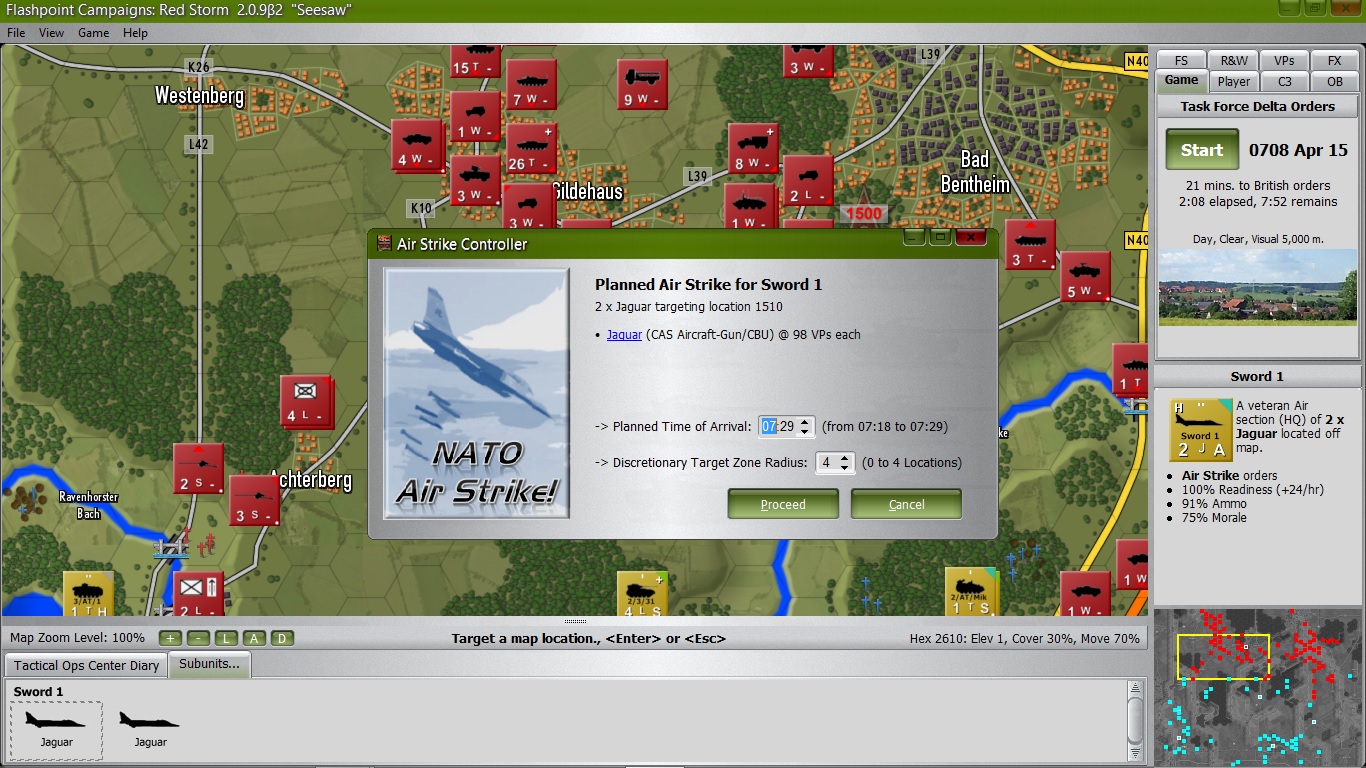The height and width of the screenshot is (768, 1366).
Task: Switch to the FS tab
Action: [1182, 60]
